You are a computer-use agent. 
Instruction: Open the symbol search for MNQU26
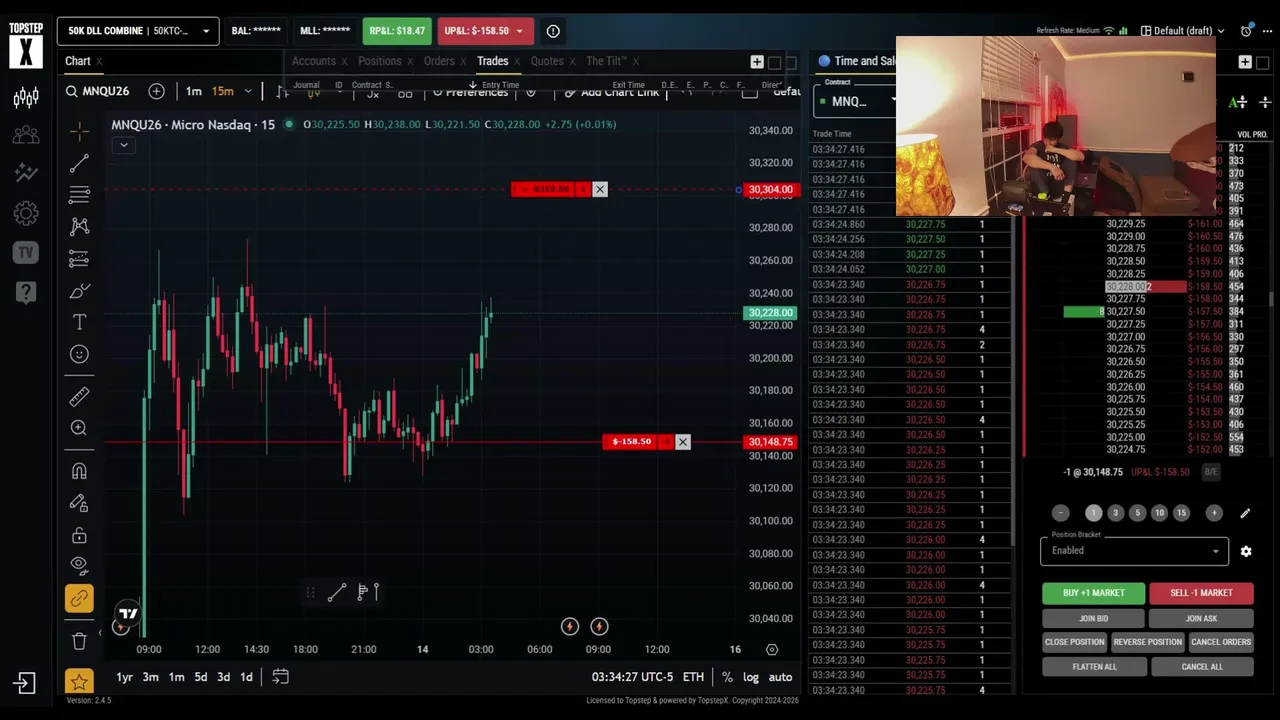coord(98,91)
